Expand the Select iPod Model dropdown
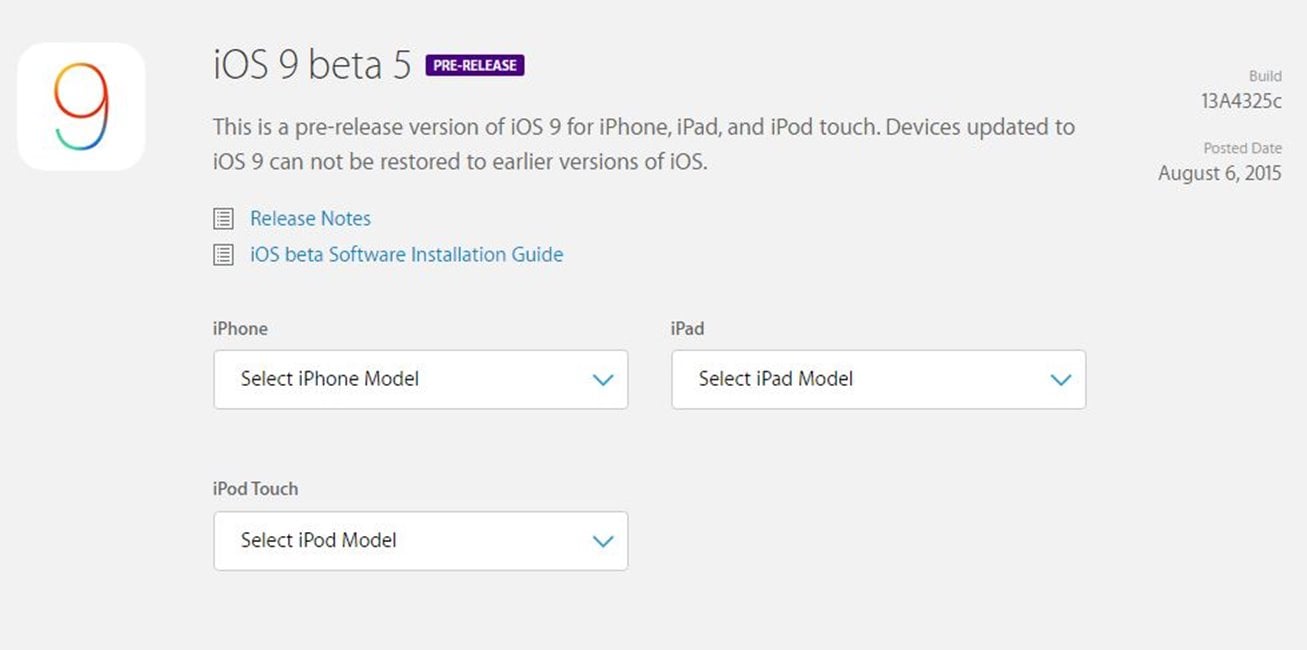 (x=421, y=541)
